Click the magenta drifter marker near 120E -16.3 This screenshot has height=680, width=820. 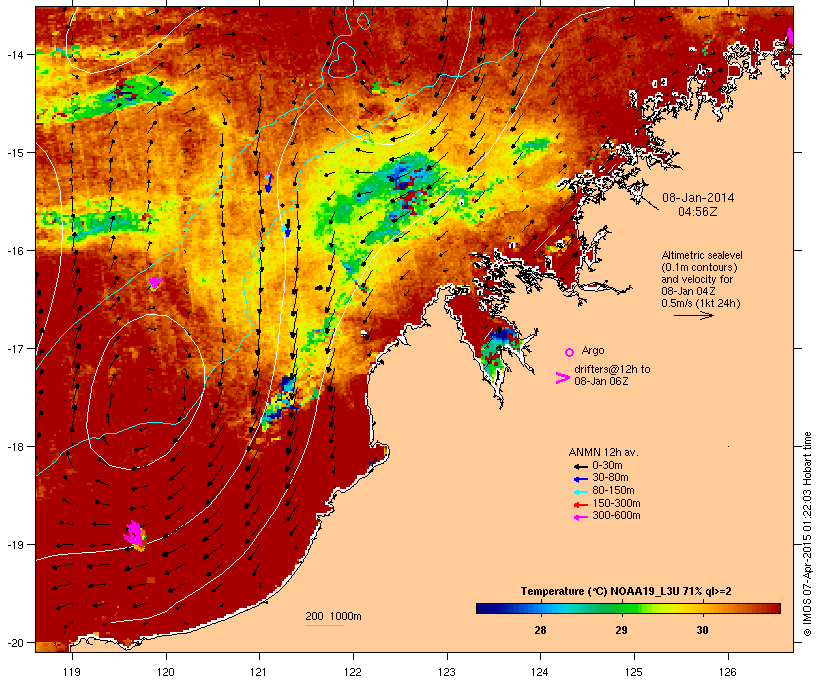point(155,283)
